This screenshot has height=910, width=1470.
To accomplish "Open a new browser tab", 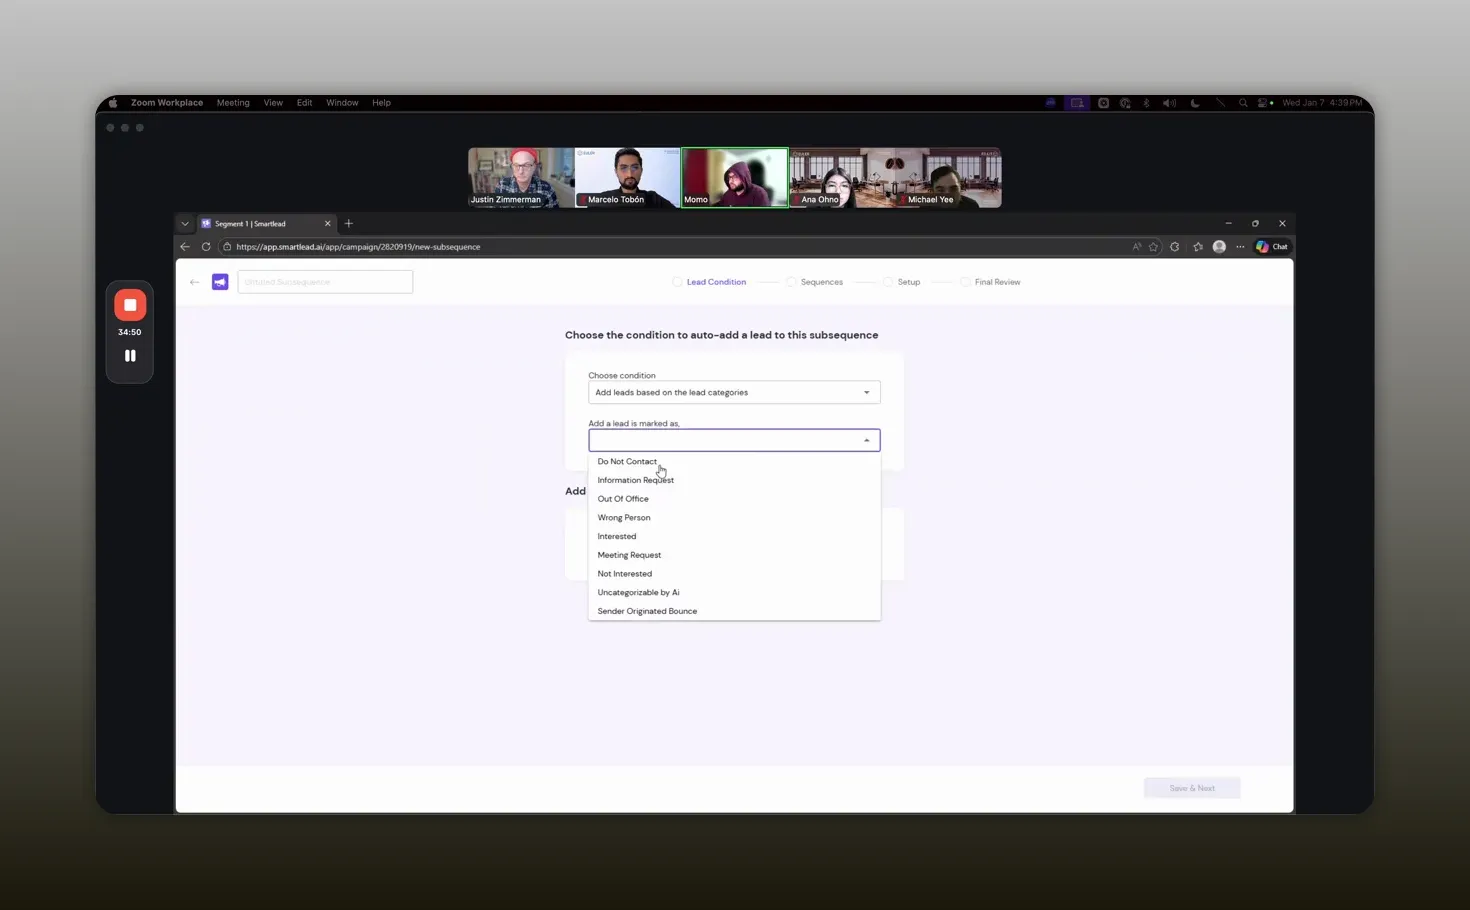I will [348, 223].
